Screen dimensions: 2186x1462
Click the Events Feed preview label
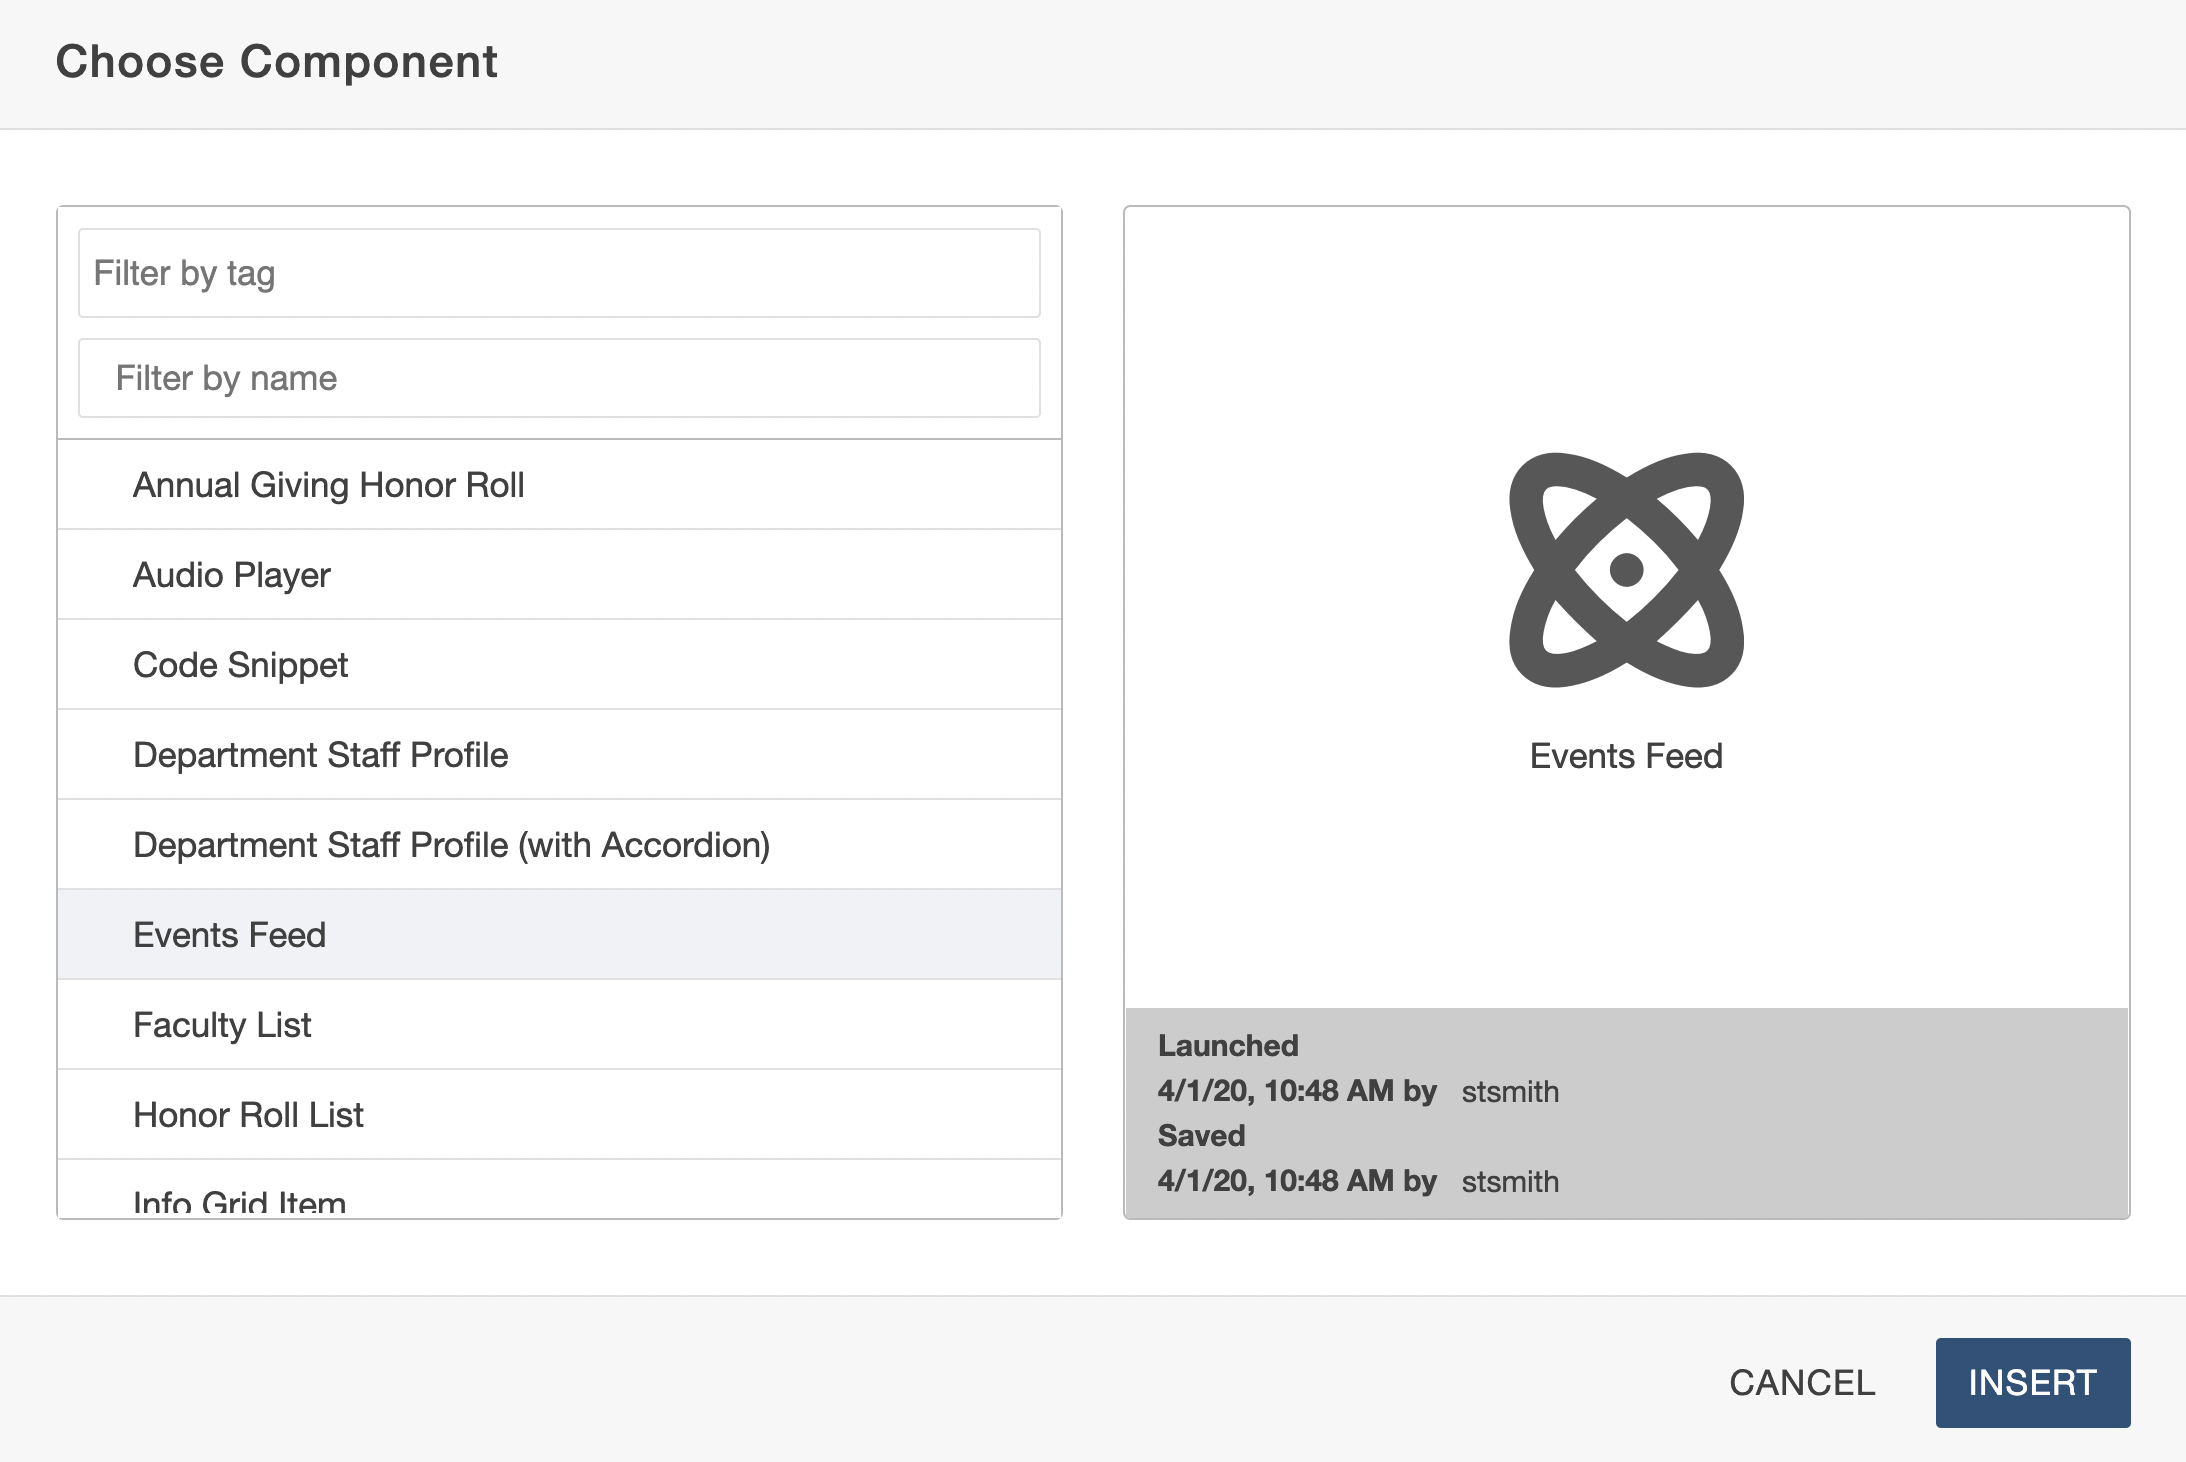[1626, 756]
